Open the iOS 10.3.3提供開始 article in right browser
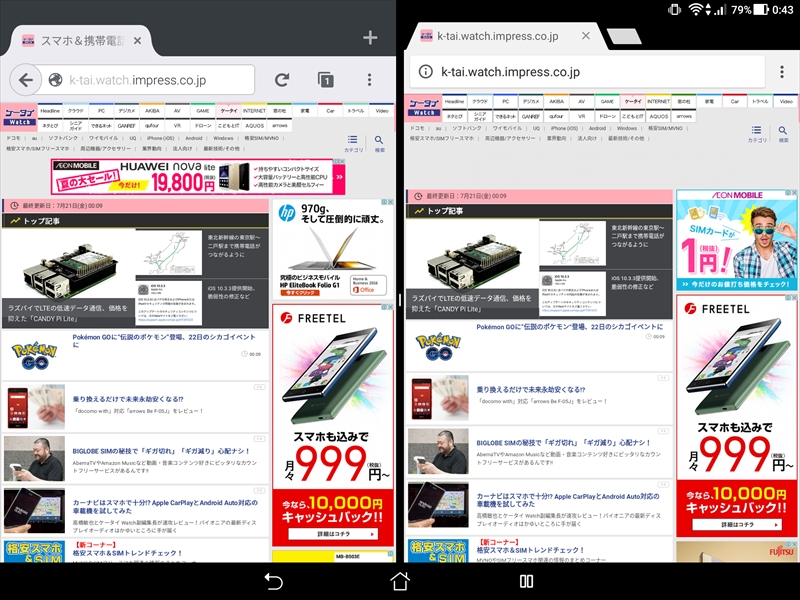Screen dimensions: 800x600 click(606, 293)
